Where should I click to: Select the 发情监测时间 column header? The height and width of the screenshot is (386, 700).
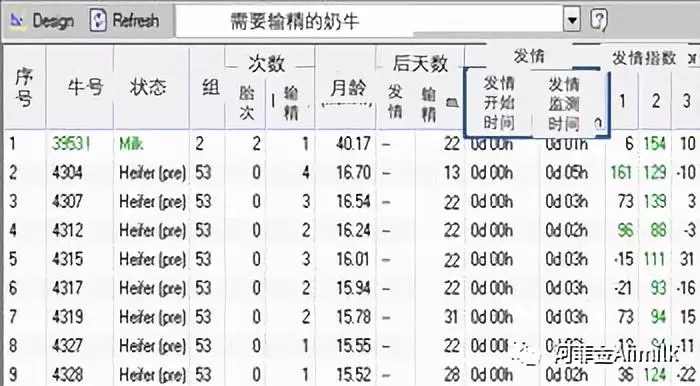tap(563, 104)
